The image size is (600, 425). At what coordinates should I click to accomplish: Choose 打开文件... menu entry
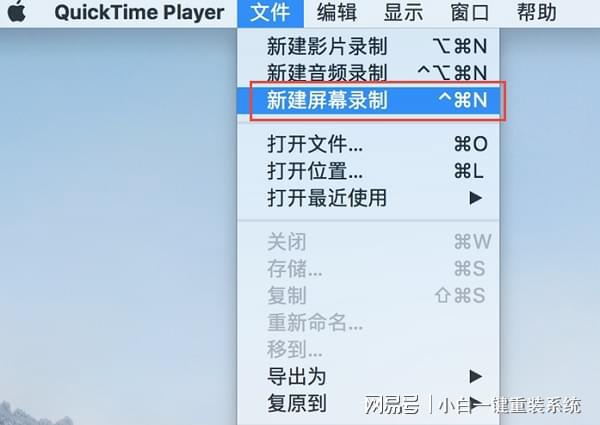(x=368, y=145)
